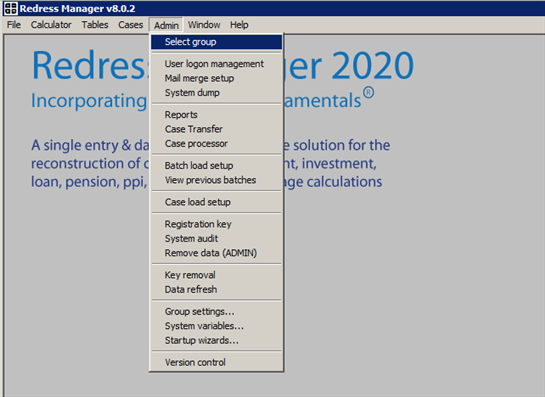
Task: Close the open Admin menu
Action: pos(166,25)
